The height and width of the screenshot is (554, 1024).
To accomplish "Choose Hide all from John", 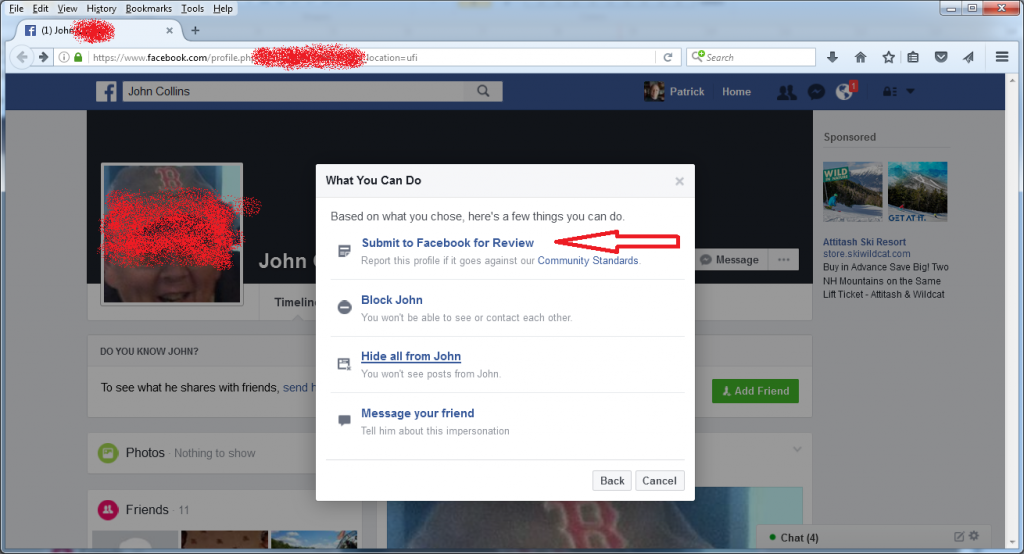I will [x=411, y=356].
